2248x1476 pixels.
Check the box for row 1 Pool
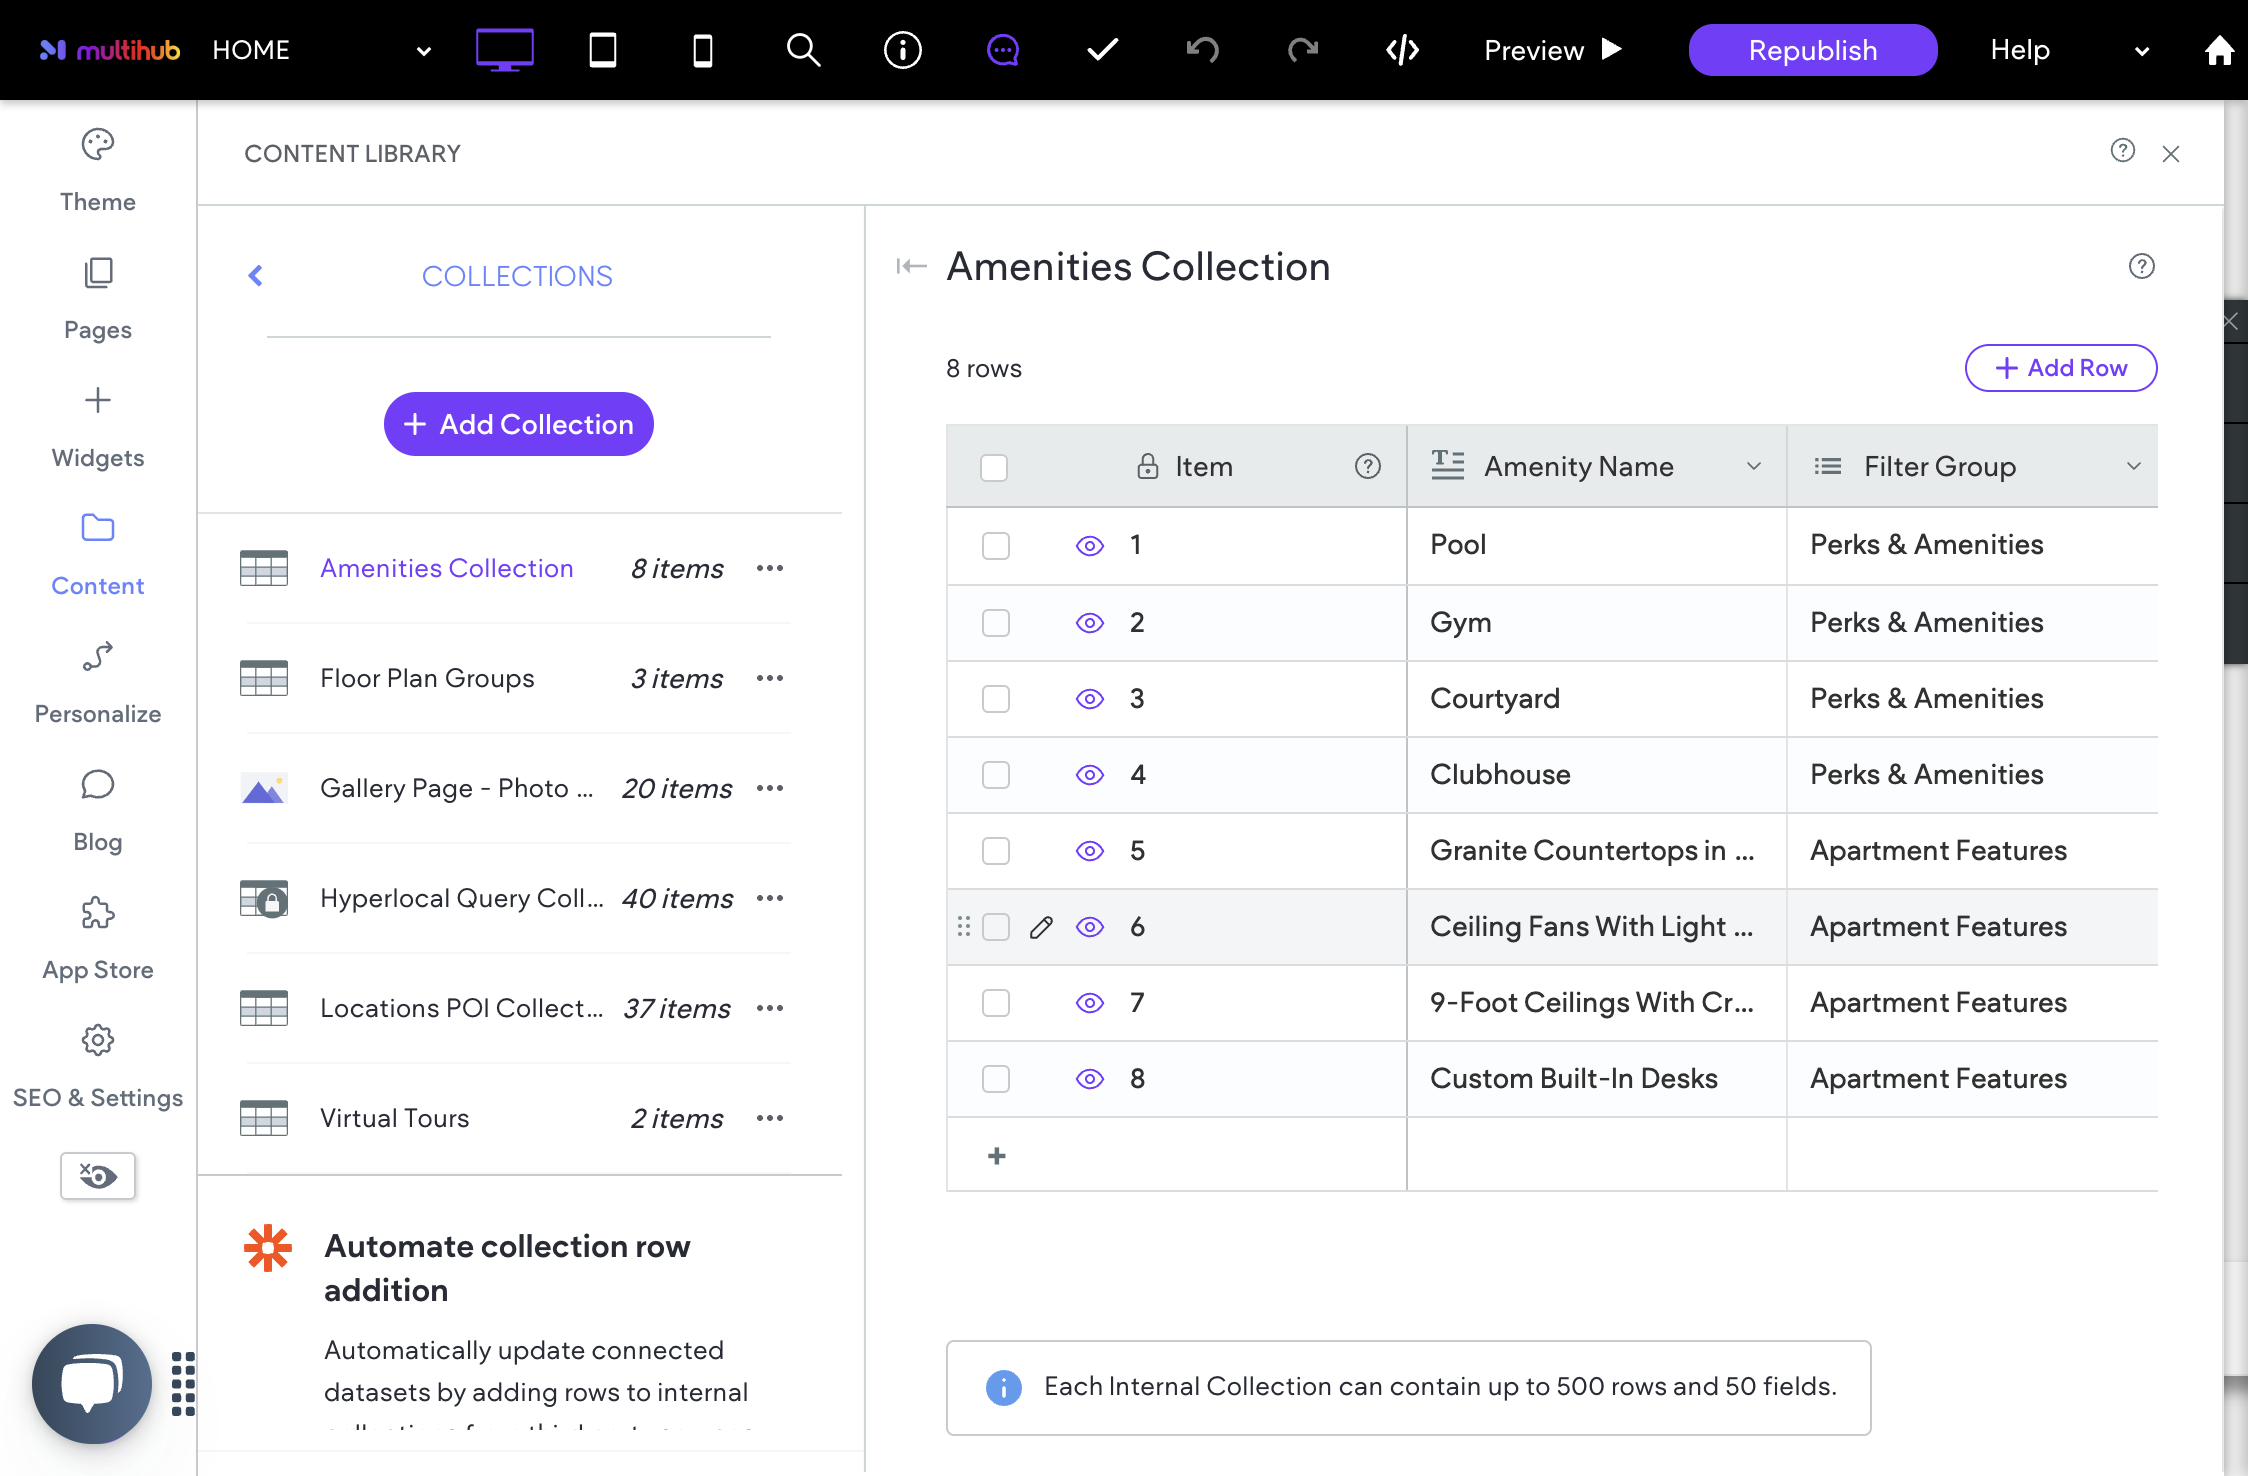pos(996,545)
